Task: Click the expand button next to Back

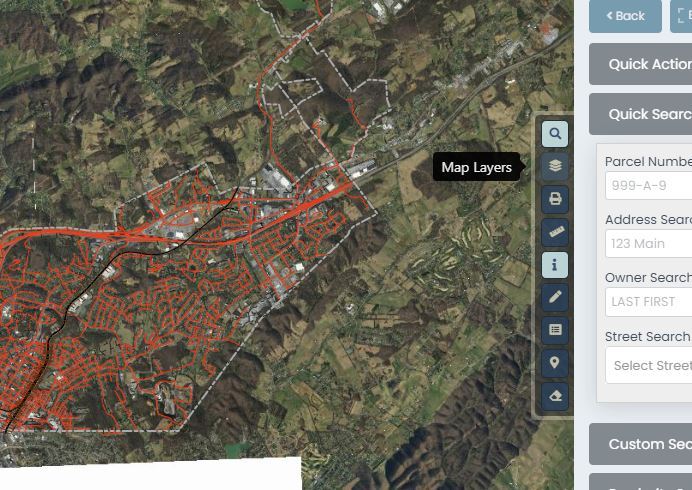Action: 681,16
